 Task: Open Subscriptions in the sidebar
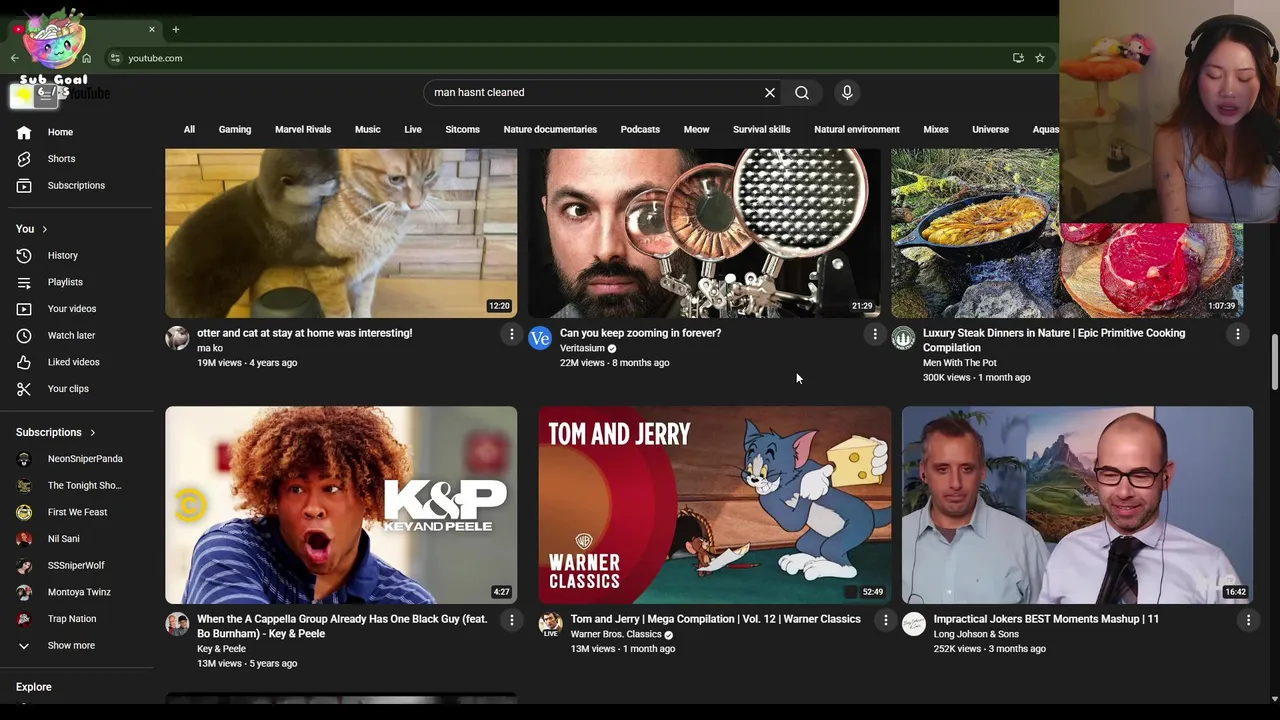76,185
